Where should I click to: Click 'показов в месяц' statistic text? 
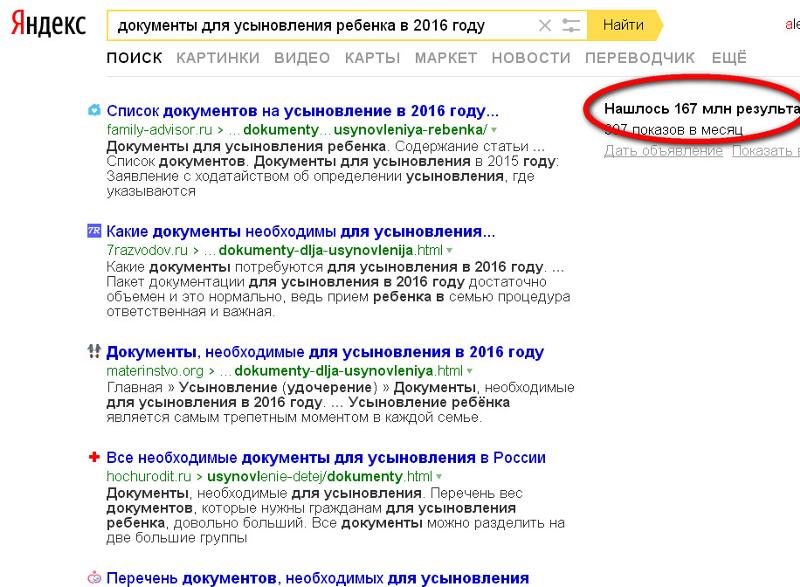pyautogui.click(x=687, y=130)
